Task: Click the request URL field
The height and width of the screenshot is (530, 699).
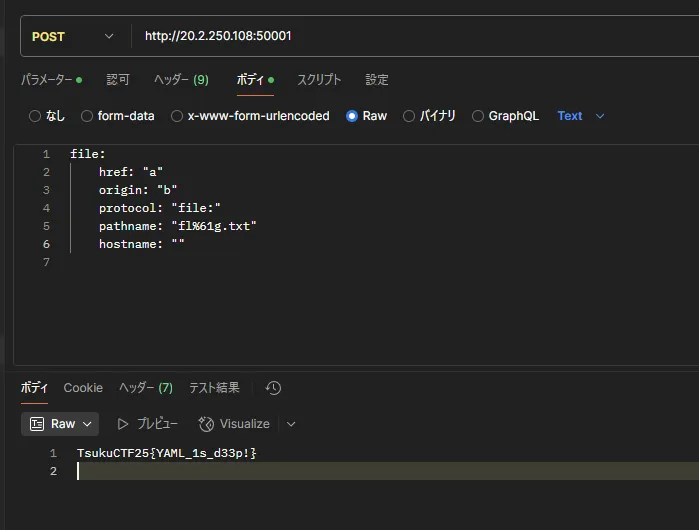Action: pos(400,37)
